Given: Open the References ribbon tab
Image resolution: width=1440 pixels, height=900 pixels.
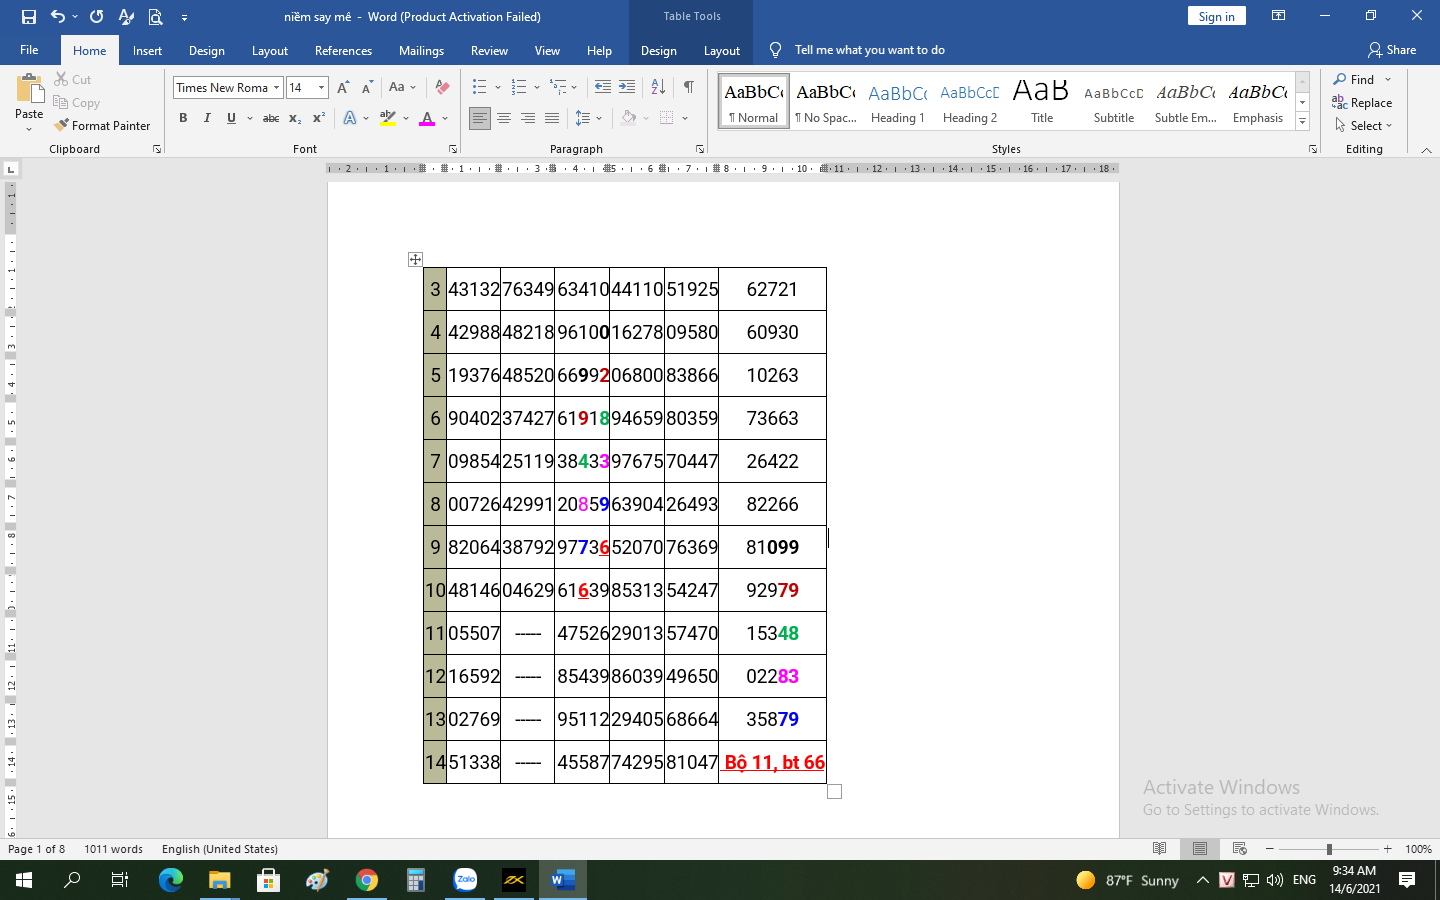Looking at the screenshot, I should (343, 51).
